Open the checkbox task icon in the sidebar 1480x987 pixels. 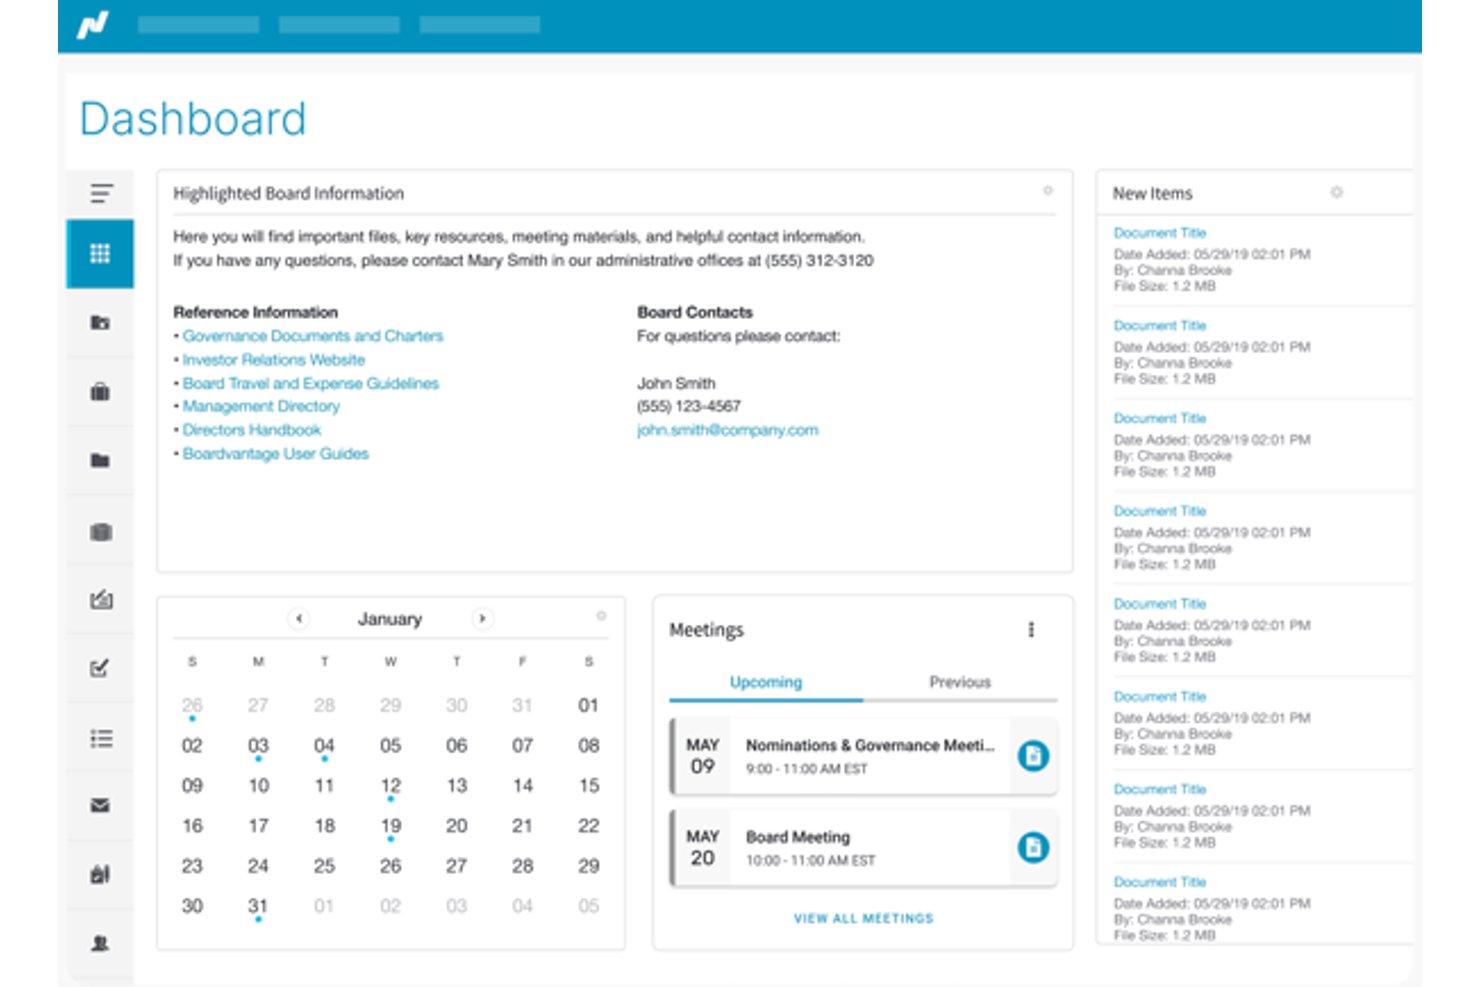pyautogui.click(x=100, y=668)
